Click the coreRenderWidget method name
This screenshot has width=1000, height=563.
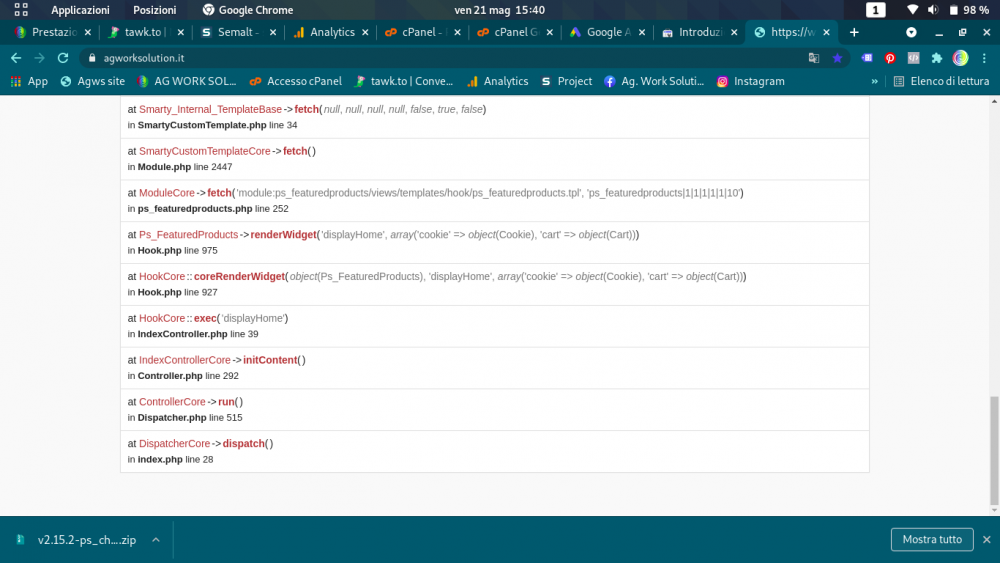(x=239, y=277)
